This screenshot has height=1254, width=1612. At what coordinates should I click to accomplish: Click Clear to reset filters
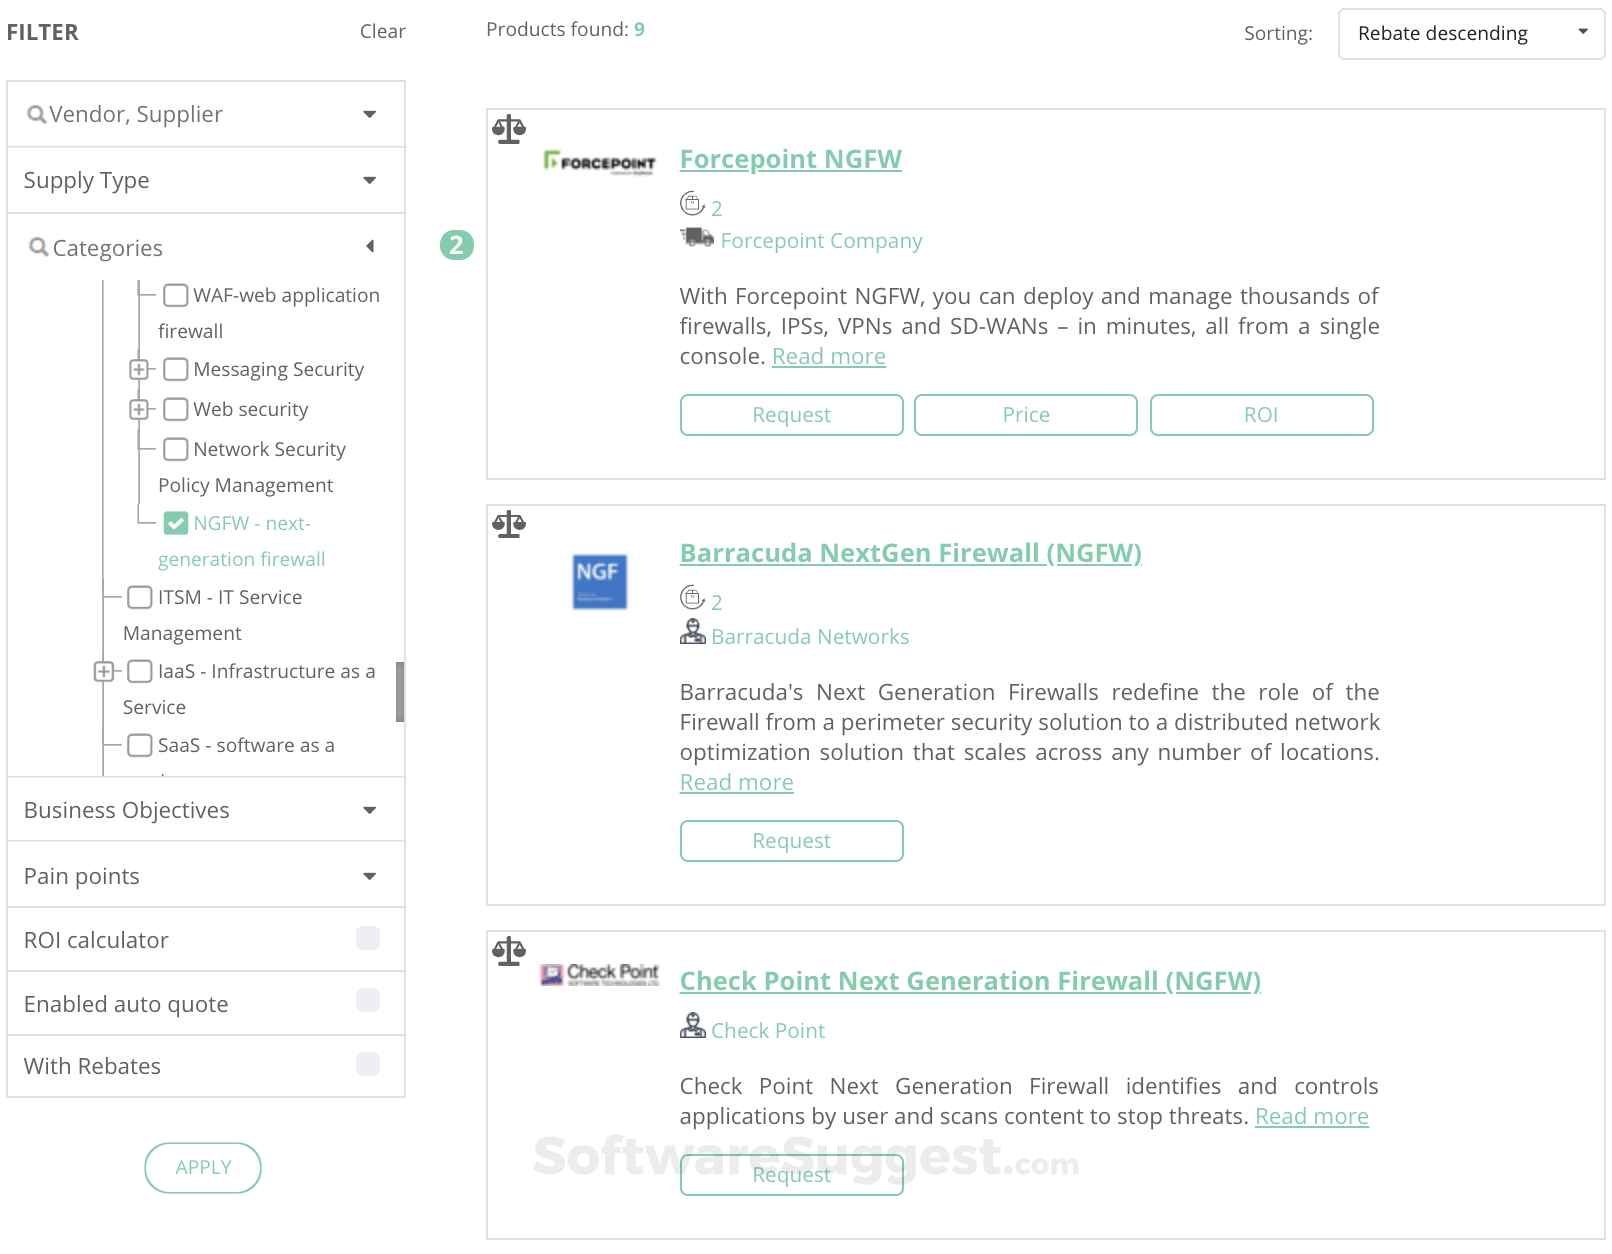click(x=383, y=31)
